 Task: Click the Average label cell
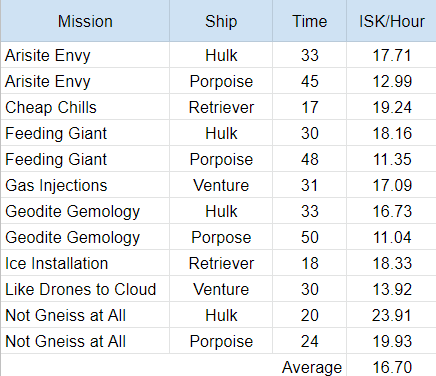click(310, 366)
